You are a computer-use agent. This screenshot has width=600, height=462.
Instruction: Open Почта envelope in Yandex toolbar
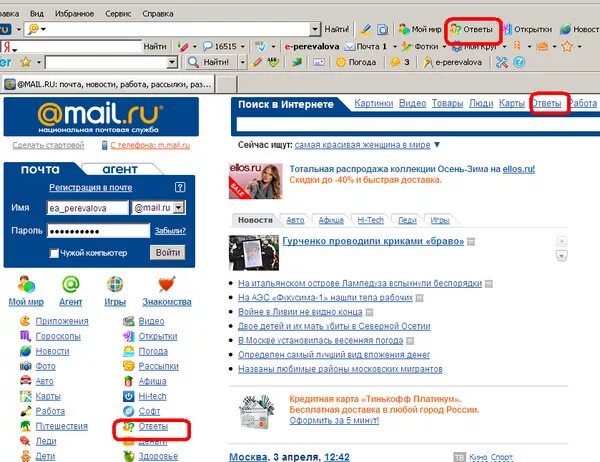[x=349, y=46]
